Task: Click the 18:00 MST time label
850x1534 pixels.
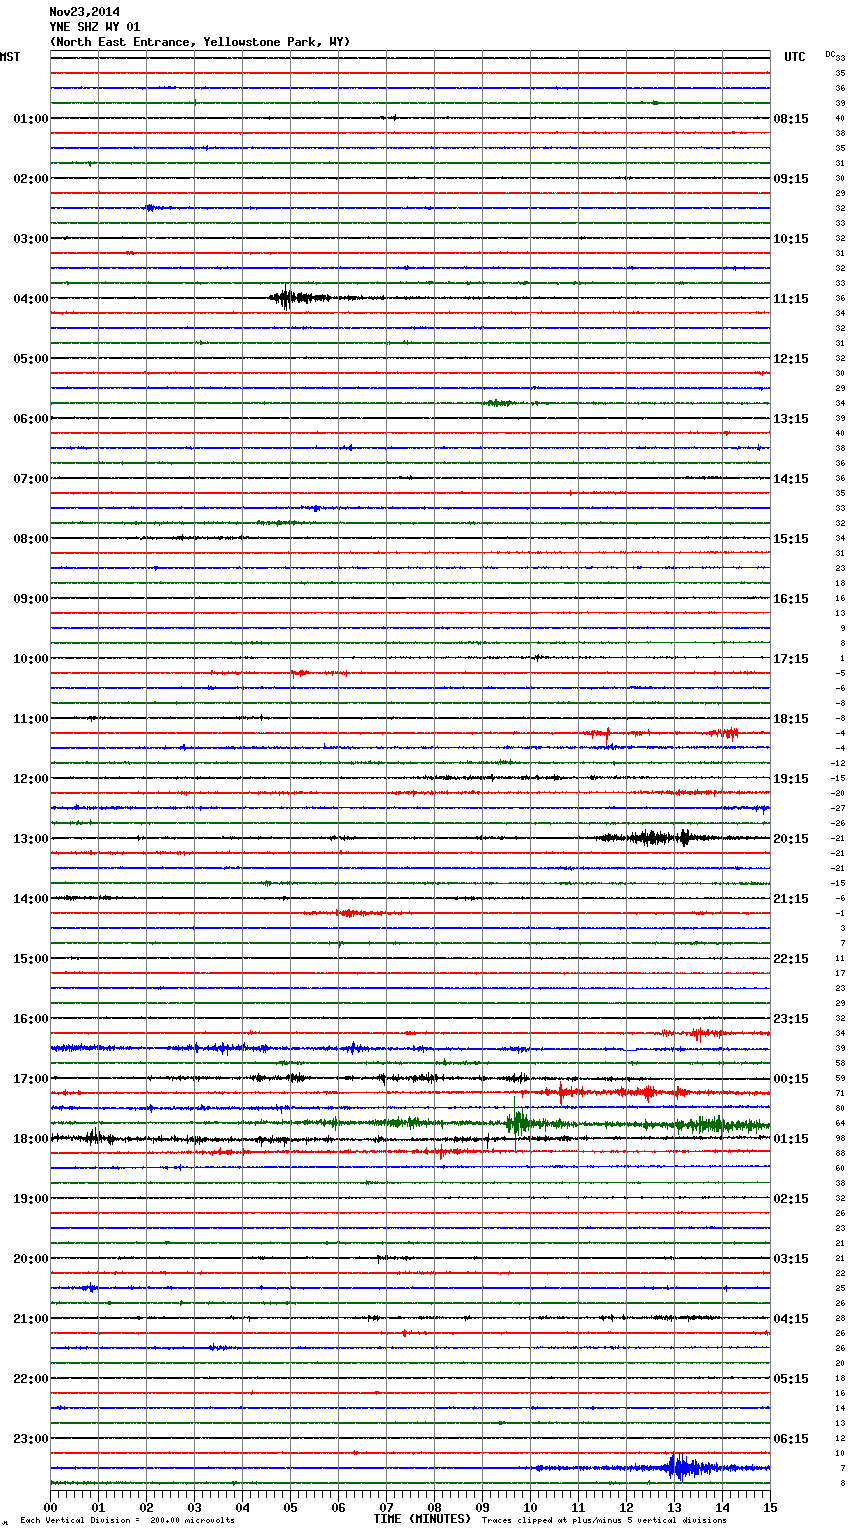Action: pyautogui.click(x=30, y=1139)
